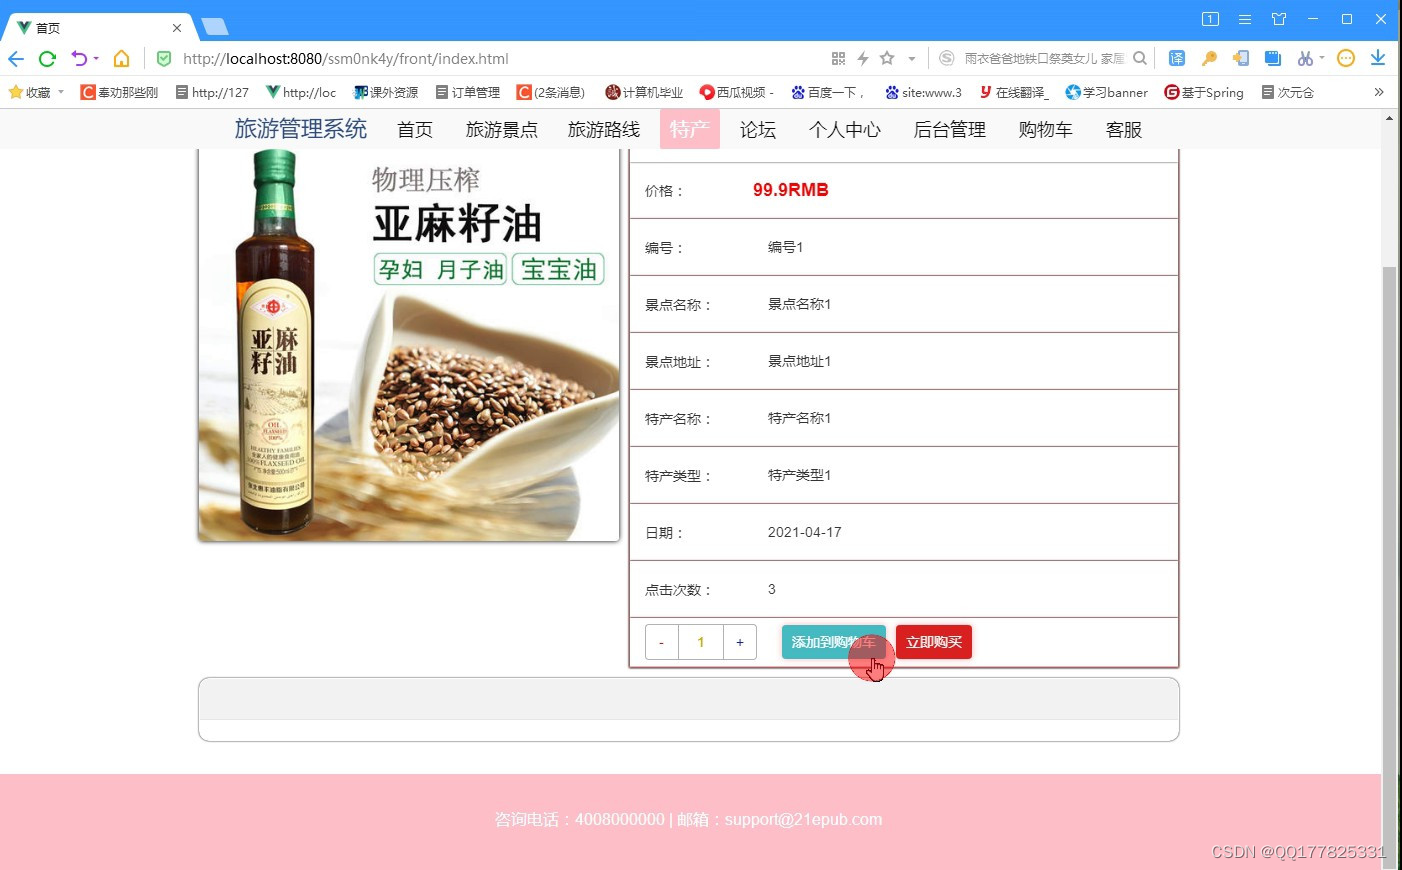The height and width of the screenshot is (870, 1402).
Task: Open the 个人中心 navigation item
Action: pos(845,130)
